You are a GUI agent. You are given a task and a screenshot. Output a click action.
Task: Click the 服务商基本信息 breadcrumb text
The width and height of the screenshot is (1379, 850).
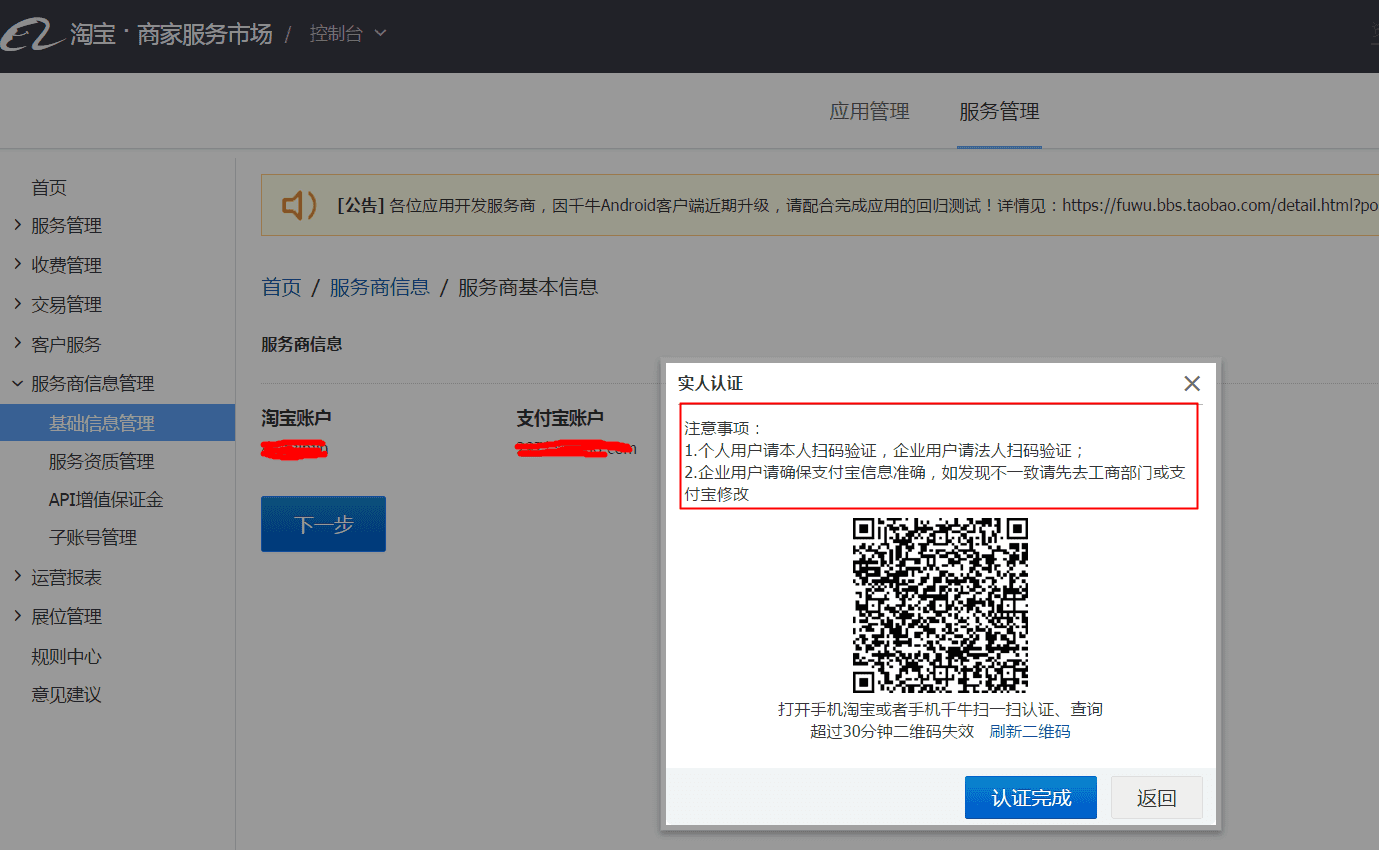click(528, 287)
